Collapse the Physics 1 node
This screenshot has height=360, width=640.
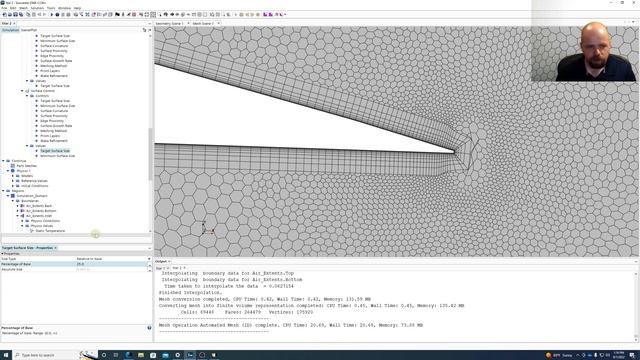(8, 171)
